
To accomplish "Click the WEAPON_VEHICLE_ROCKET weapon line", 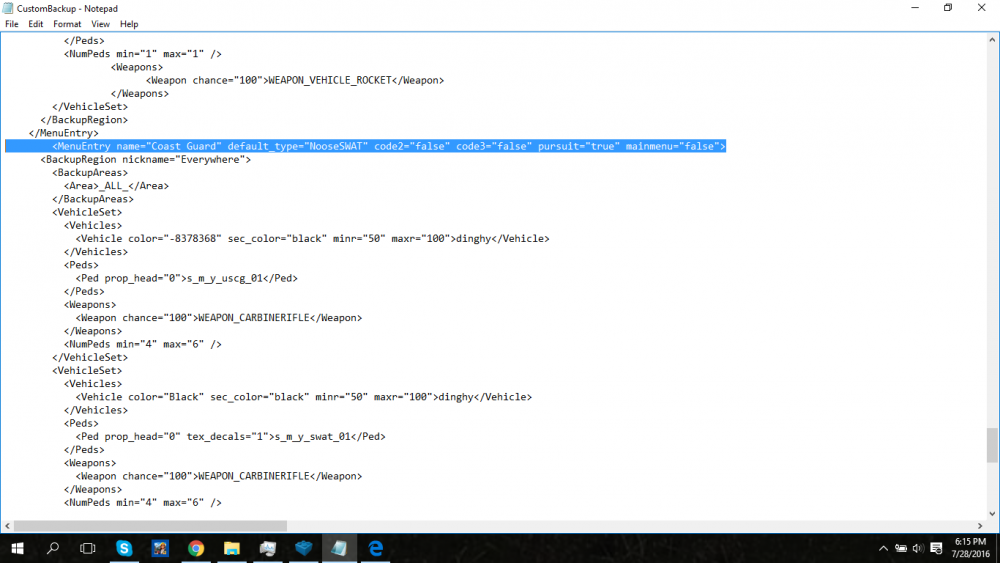I will tap(295, 80).
